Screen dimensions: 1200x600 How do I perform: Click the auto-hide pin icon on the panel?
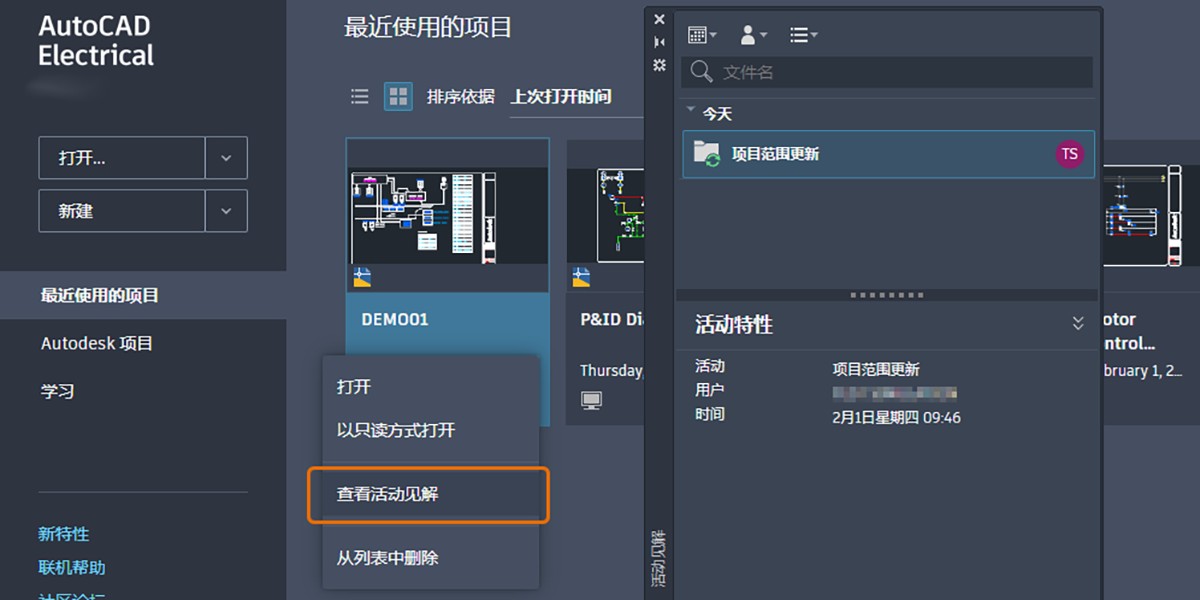click(x=659, y=42)
